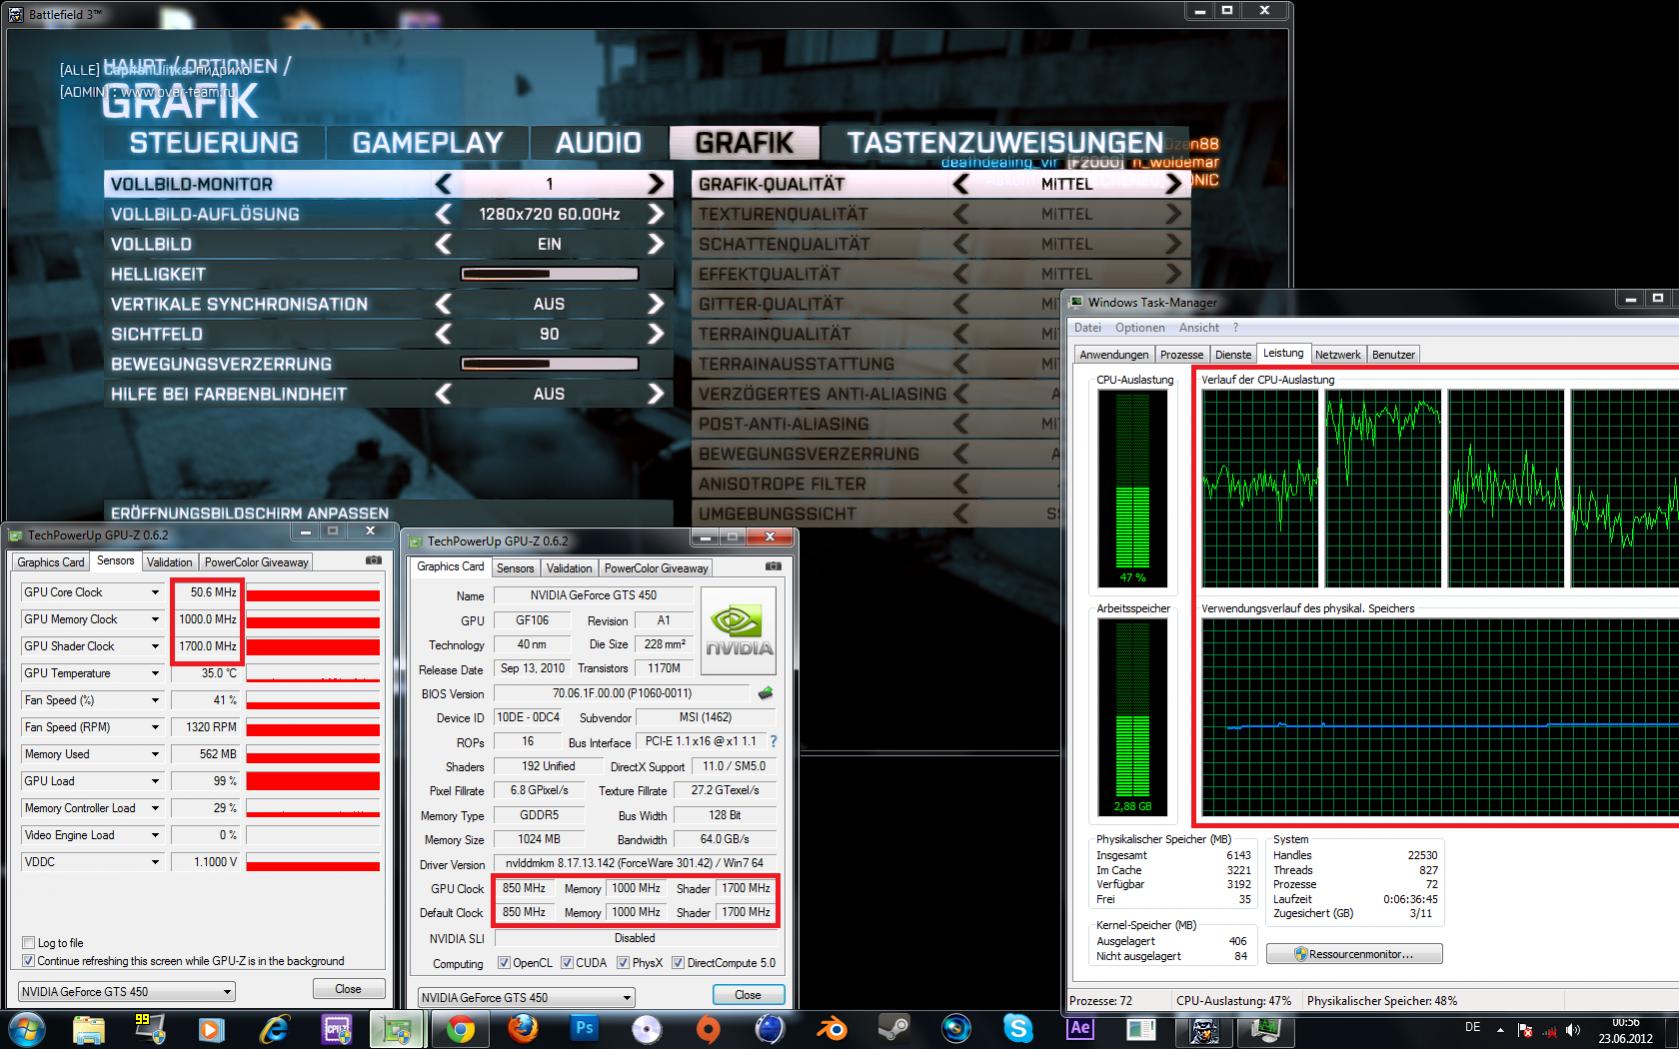The image size is (1679, 1049).
Task: Open Graphics Card tab in GPU-Z Sensors window
Action: coord(51,562)
